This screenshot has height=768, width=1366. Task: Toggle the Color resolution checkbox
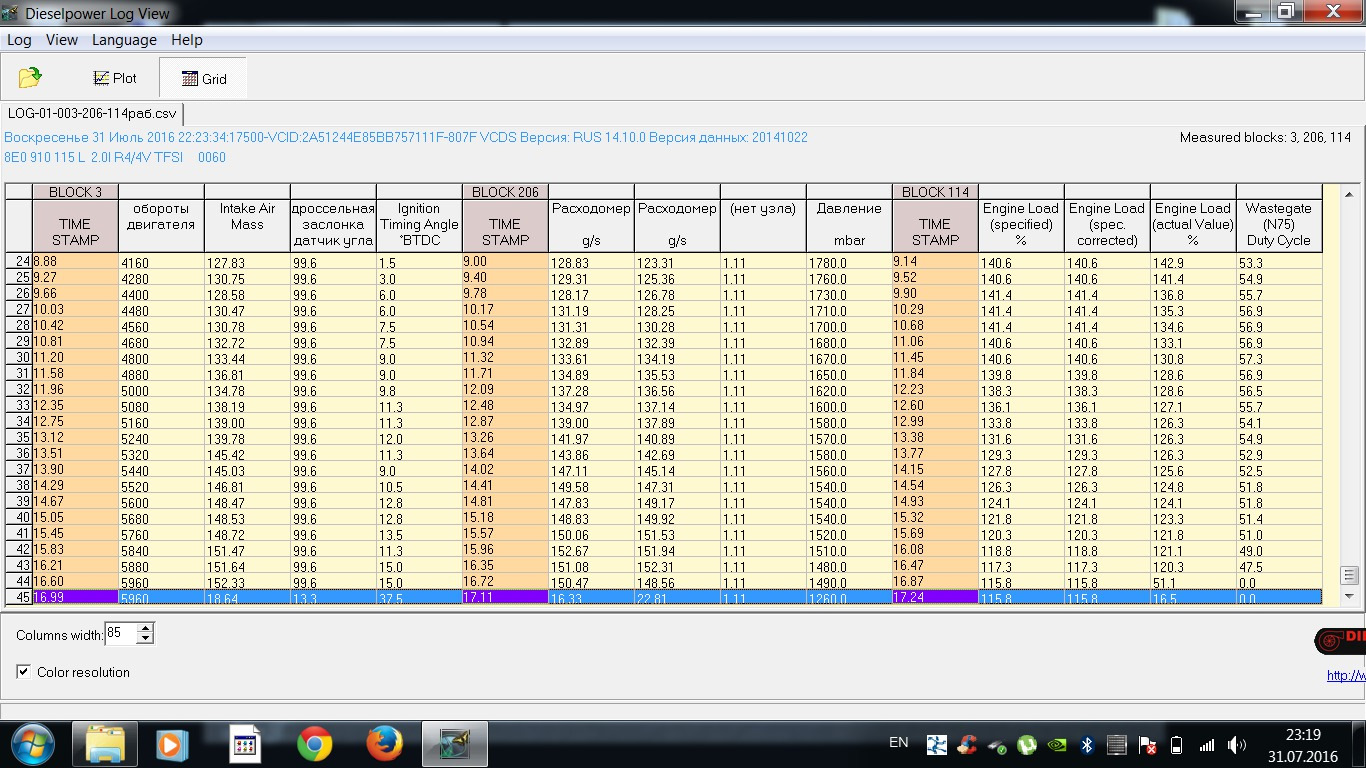pos(23,672)
